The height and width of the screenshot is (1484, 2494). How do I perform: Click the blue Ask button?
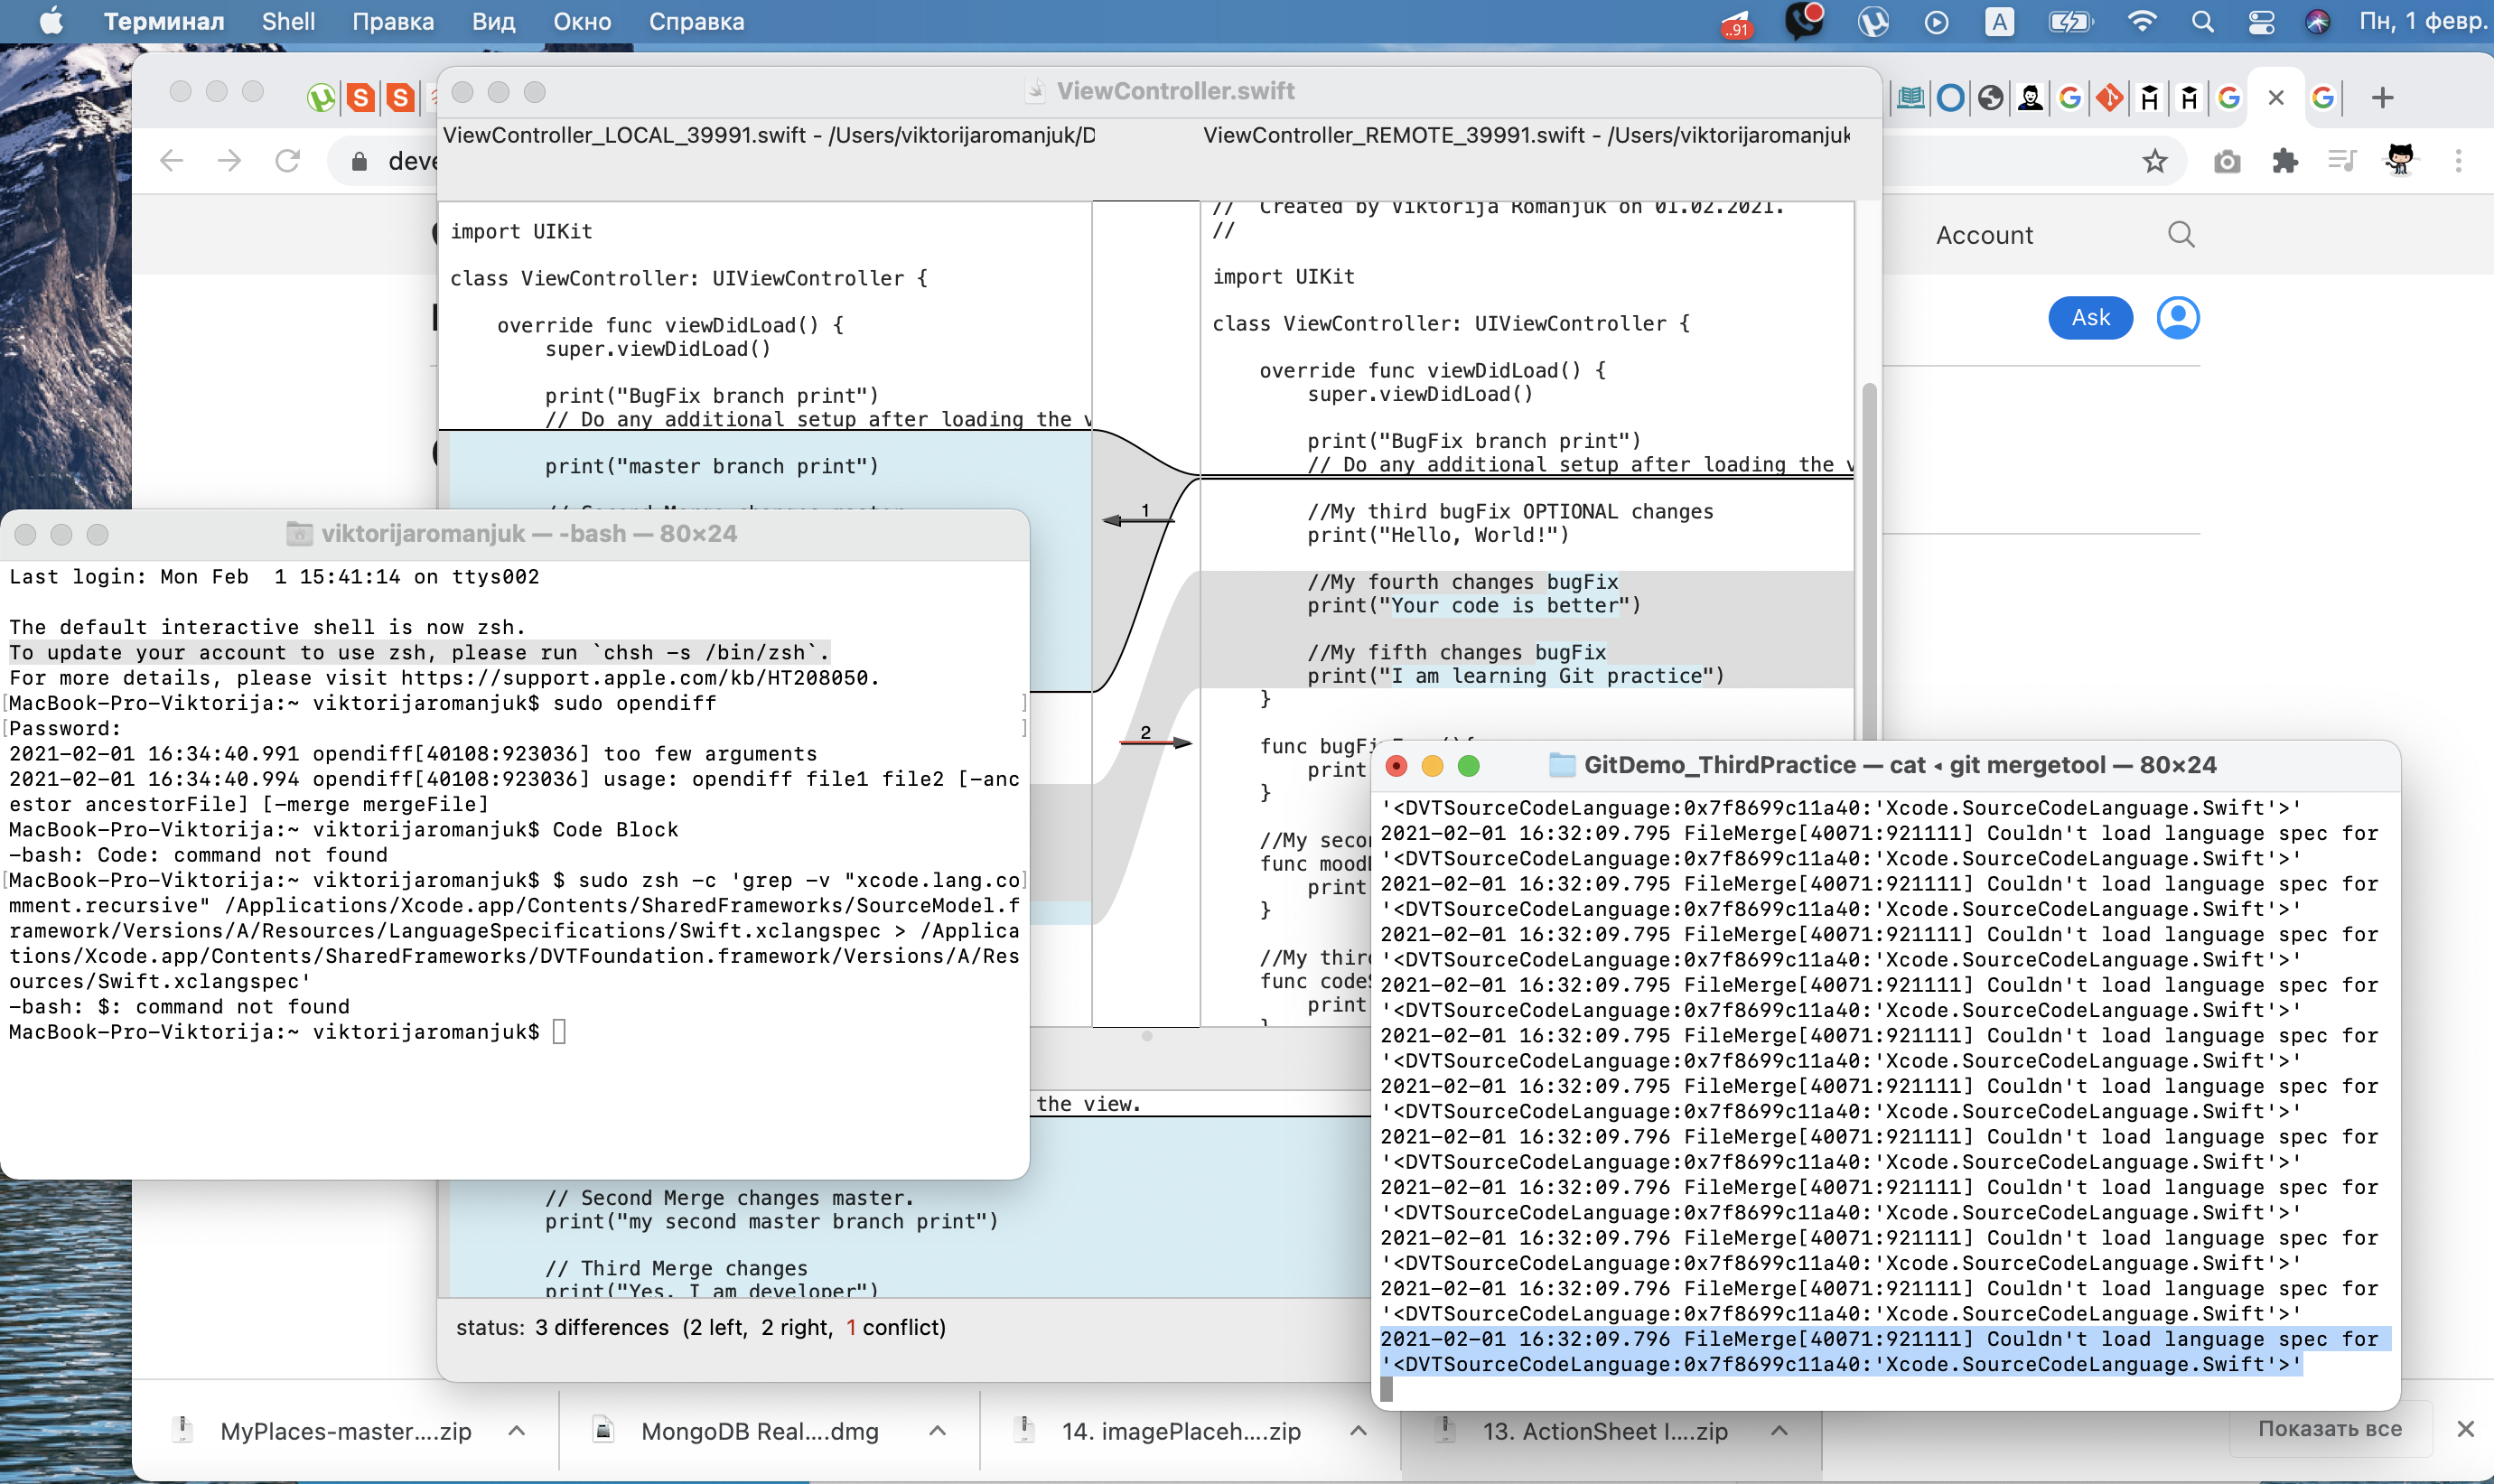point(2091,318)
